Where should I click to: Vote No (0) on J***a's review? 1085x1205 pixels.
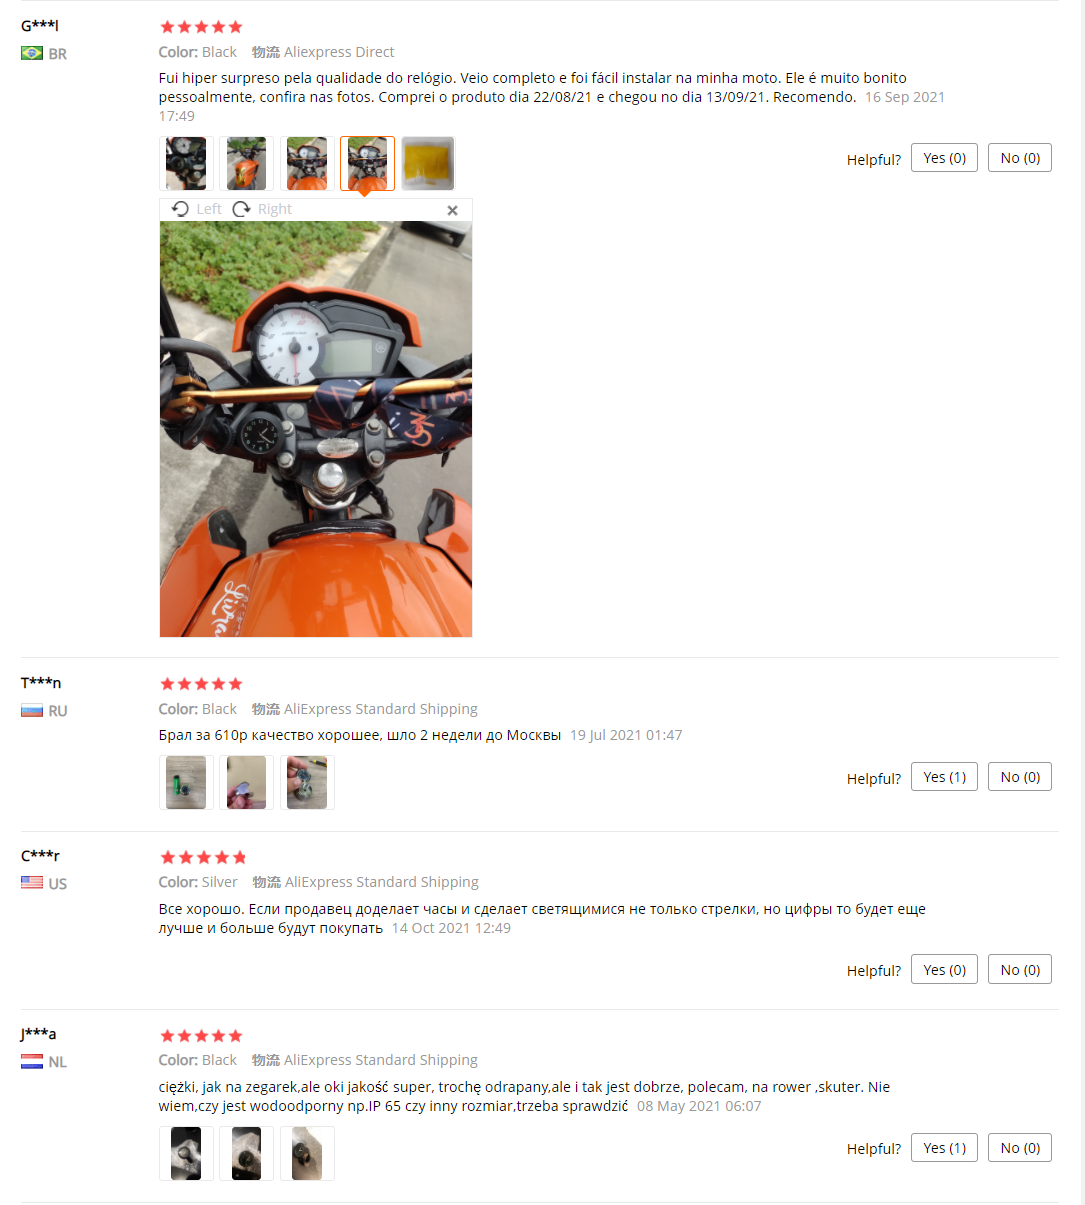pyautogui.click(x=1020, y=1148)
